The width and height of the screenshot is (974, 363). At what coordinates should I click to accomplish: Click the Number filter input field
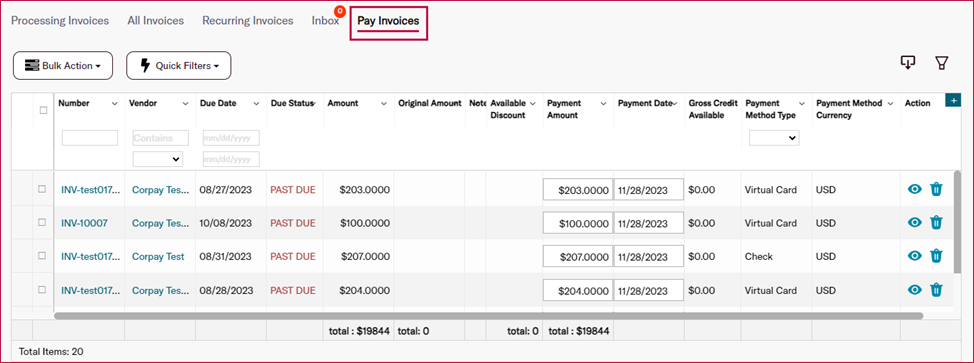(x=89, y=138)
